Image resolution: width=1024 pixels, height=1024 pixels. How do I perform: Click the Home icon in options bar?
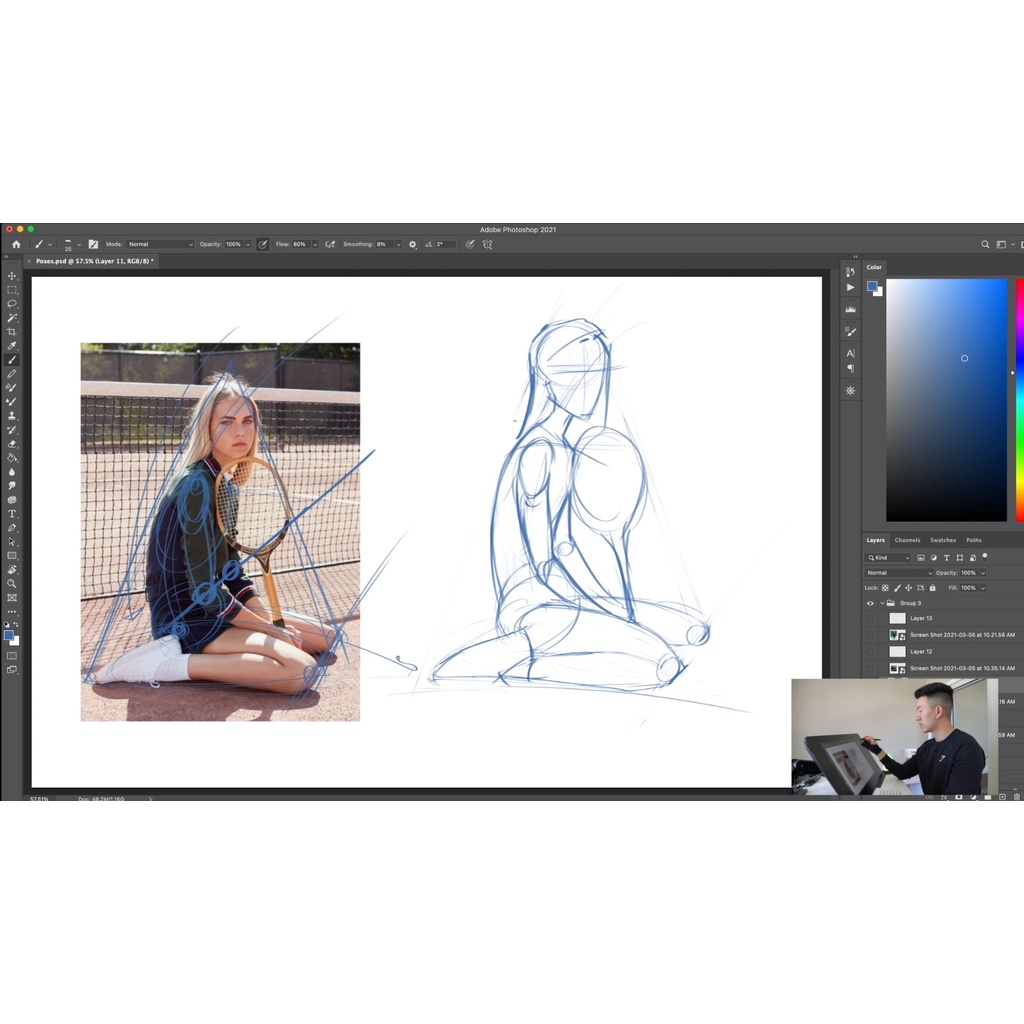click(16, 244)
